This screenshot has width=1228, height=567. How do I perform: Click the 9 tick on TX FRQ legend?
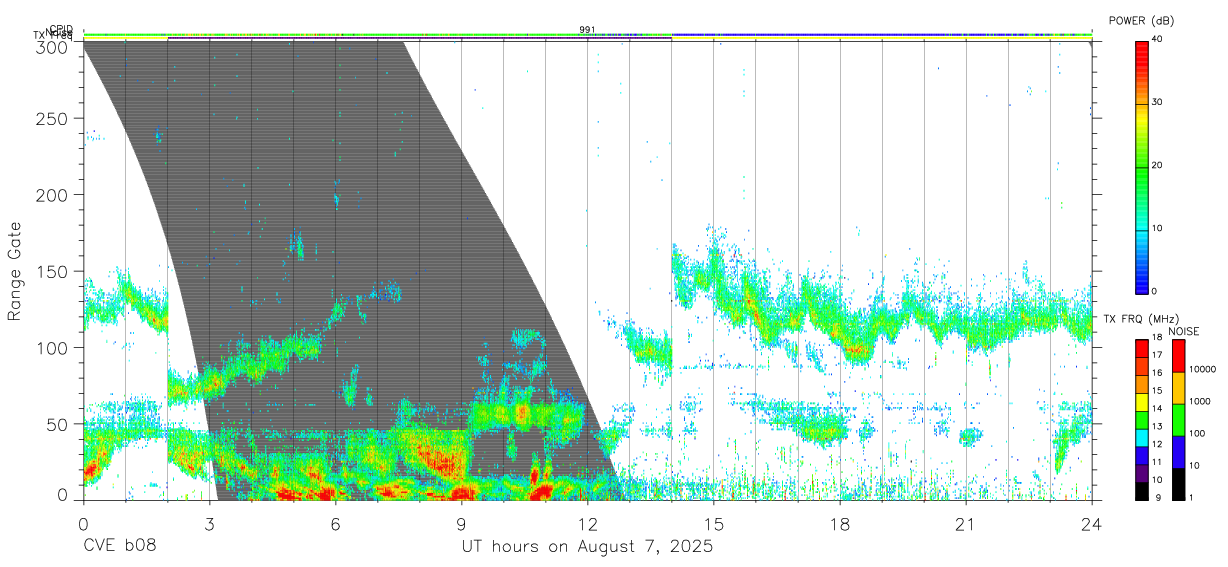[x=1159, y=497]
